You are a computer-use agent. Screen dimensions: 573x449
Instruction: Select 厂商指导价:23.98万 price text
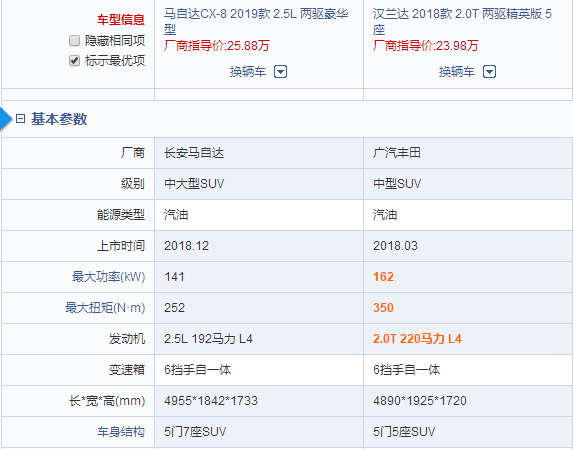(425, 46)
